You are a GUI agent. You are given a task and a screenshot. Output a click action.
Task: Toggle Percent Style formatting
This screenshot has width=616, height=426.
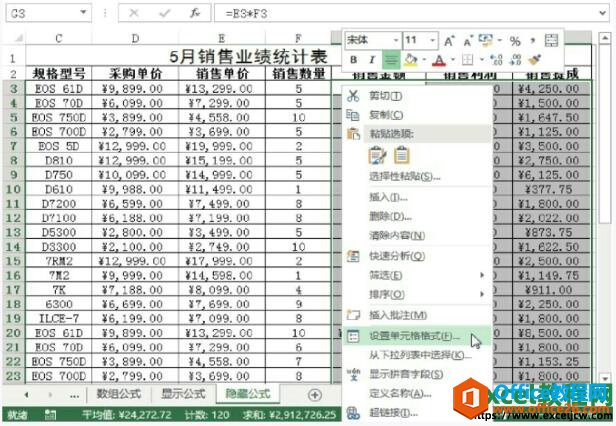[515, 40]
